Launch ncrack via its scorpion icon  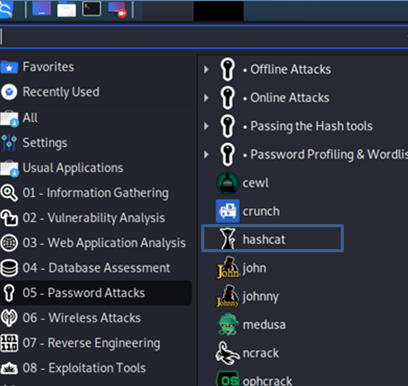point(227,353)
